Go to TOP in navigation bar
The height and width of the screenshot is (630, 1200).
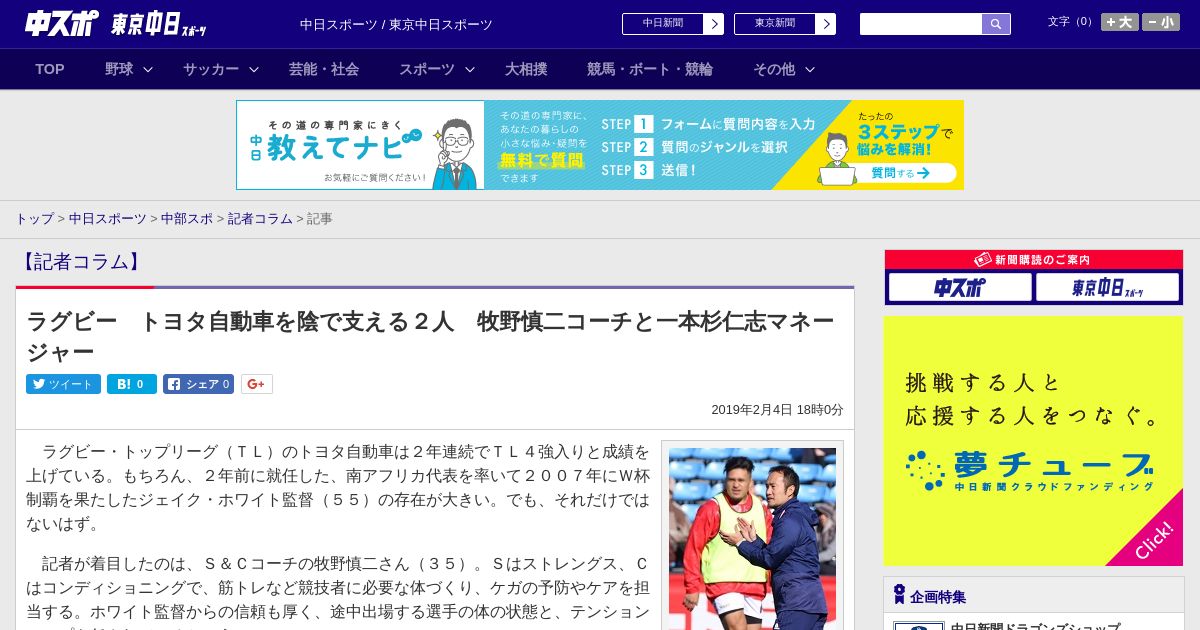[50, 69]
